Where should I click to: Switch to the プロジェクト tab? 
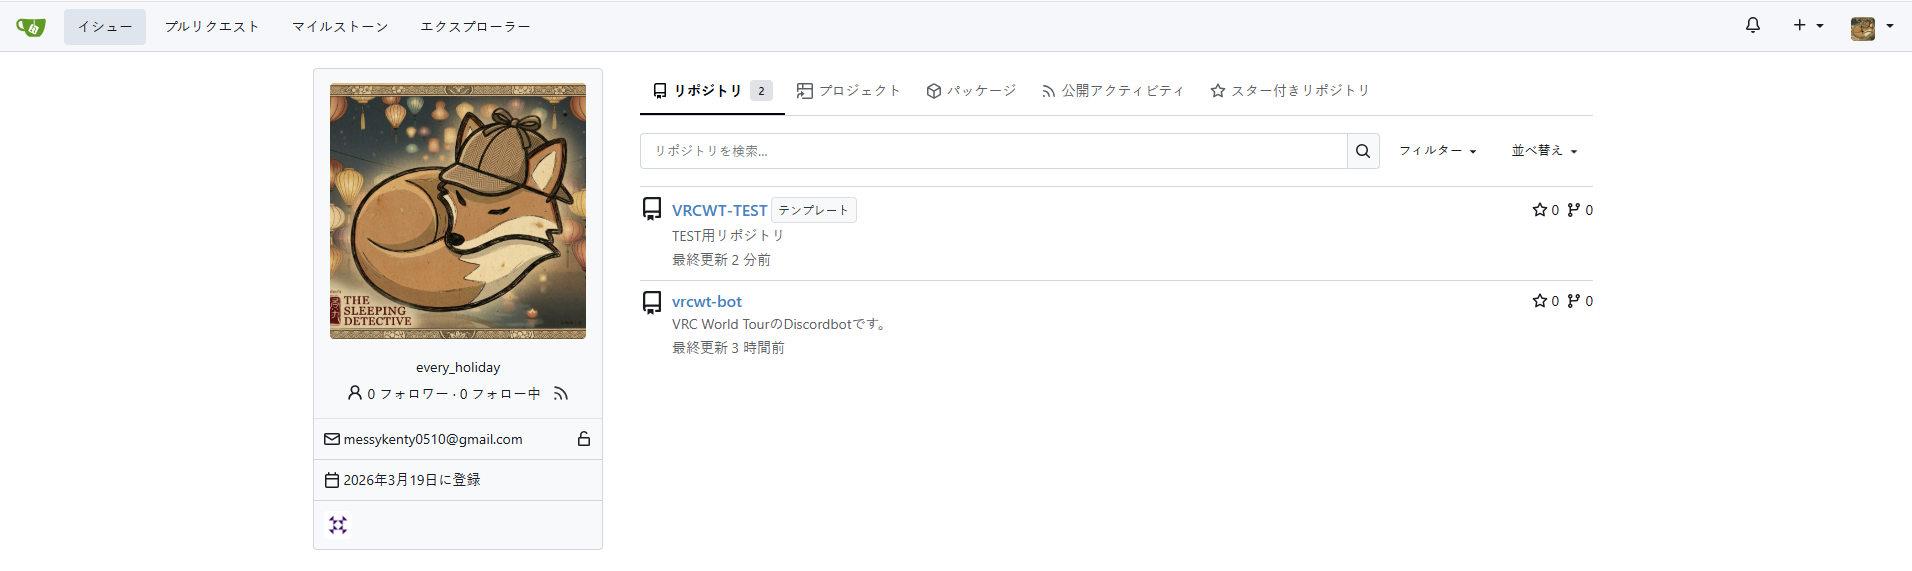click(x=848, y=91)
